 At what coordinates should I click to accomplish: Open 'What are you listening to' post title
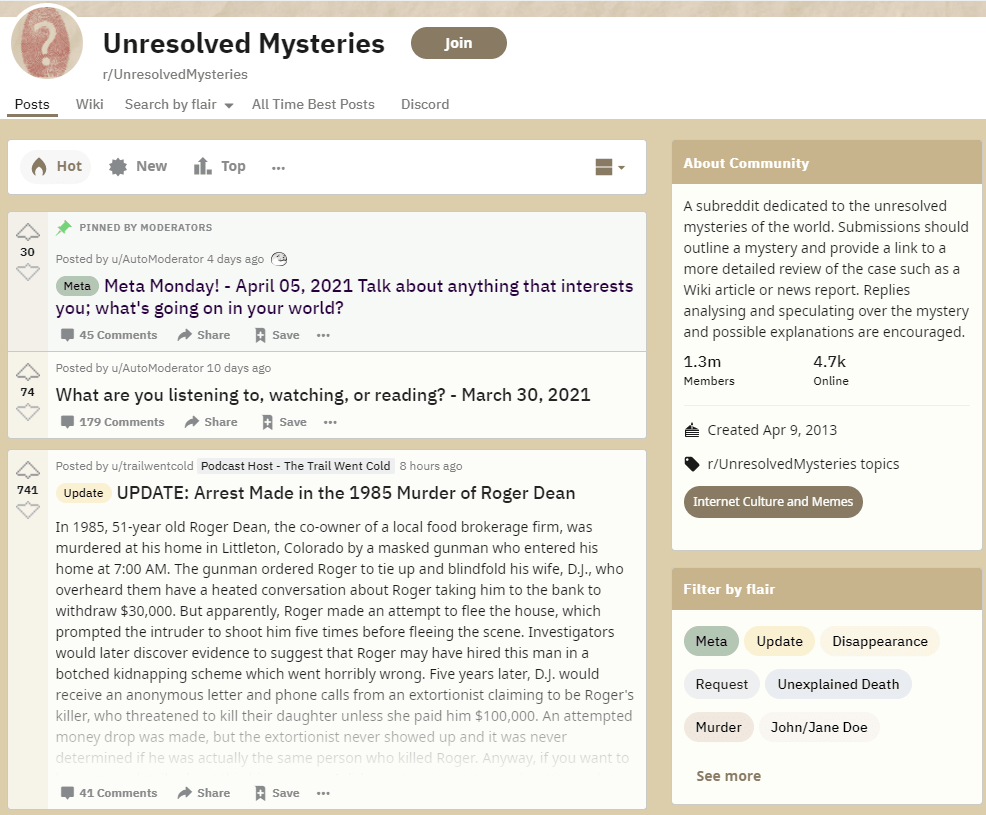click(x=323, y=395)
